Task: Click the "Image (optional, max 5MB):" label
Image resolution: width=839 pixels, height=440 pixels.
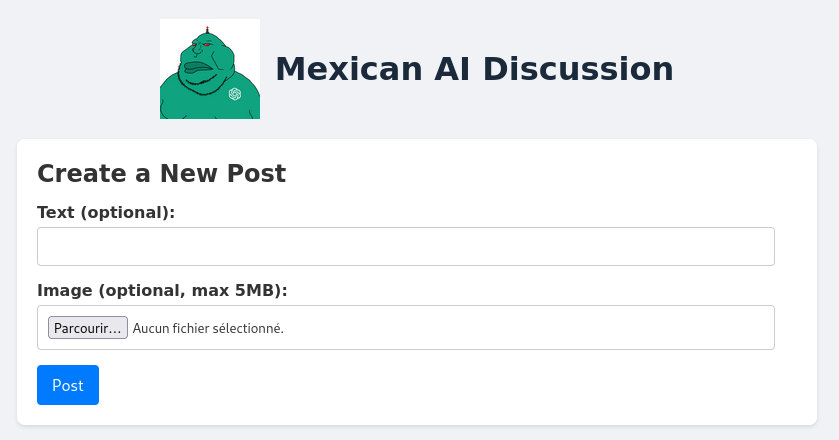Action: [x=162, y=291]
